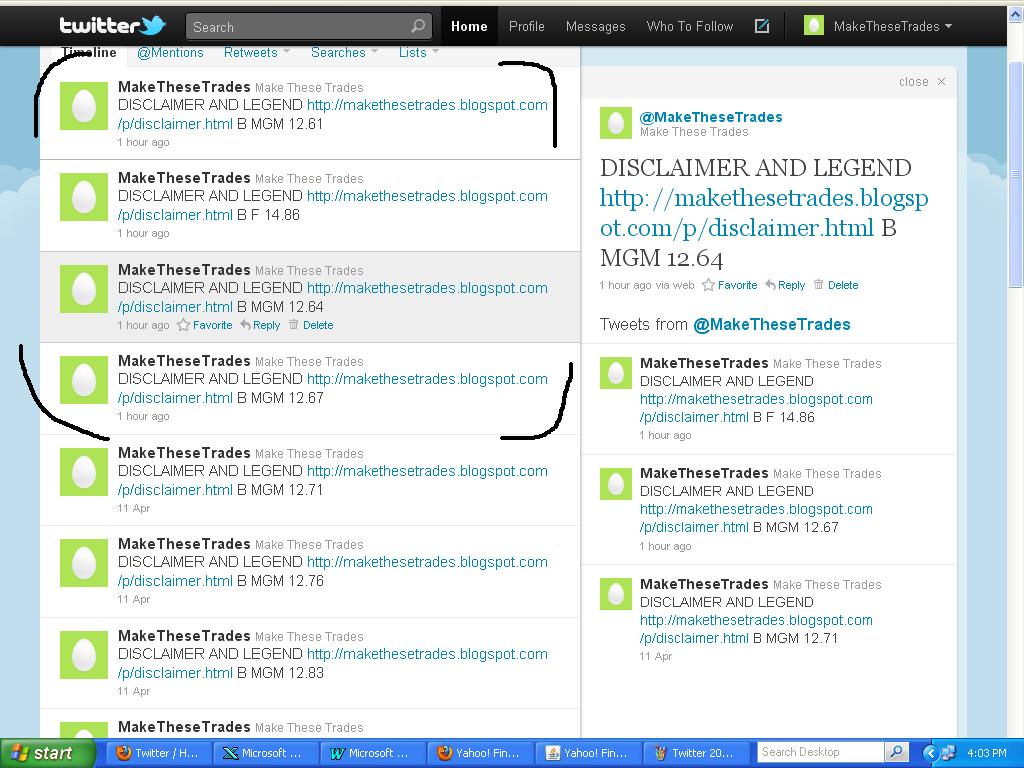The image size is (1024, 768).
Task: Click the Favorite star icon in the timeline tweet
Action: click(184, 325)
